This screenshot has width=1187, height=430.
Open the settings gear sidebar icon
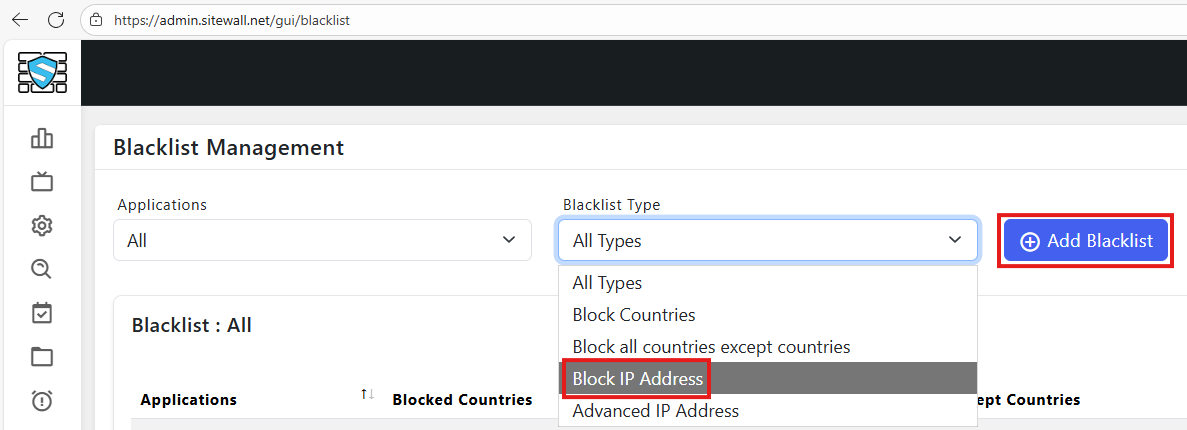[42, 225]
